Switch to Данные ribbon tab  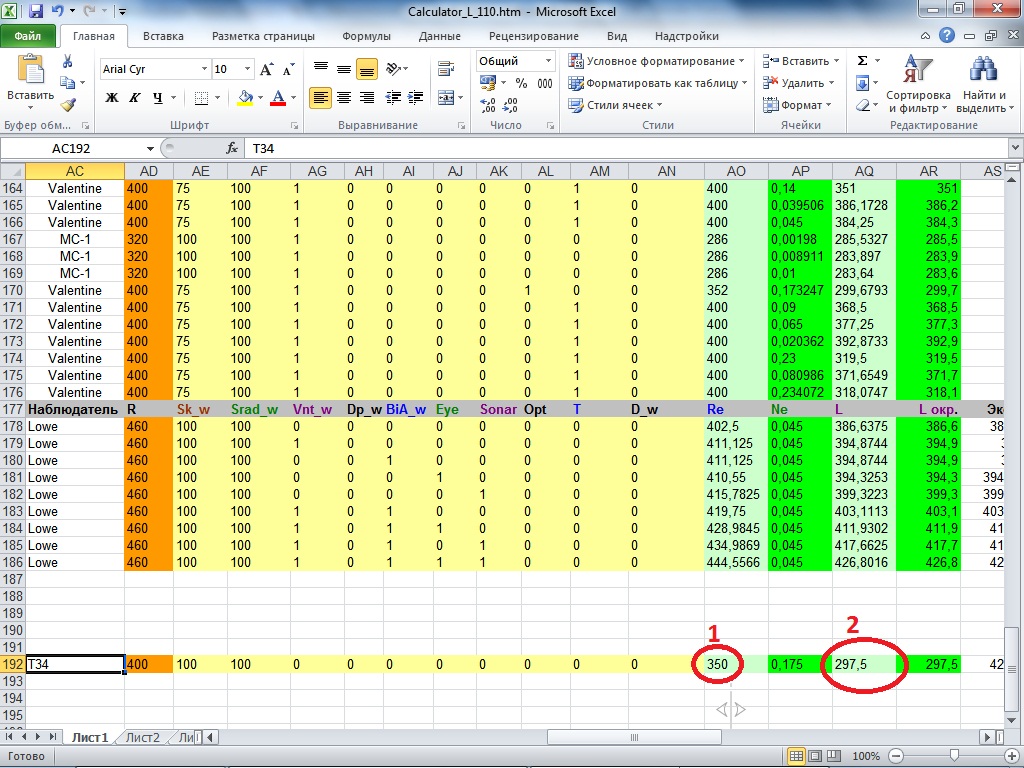click(x=440, y=36)
